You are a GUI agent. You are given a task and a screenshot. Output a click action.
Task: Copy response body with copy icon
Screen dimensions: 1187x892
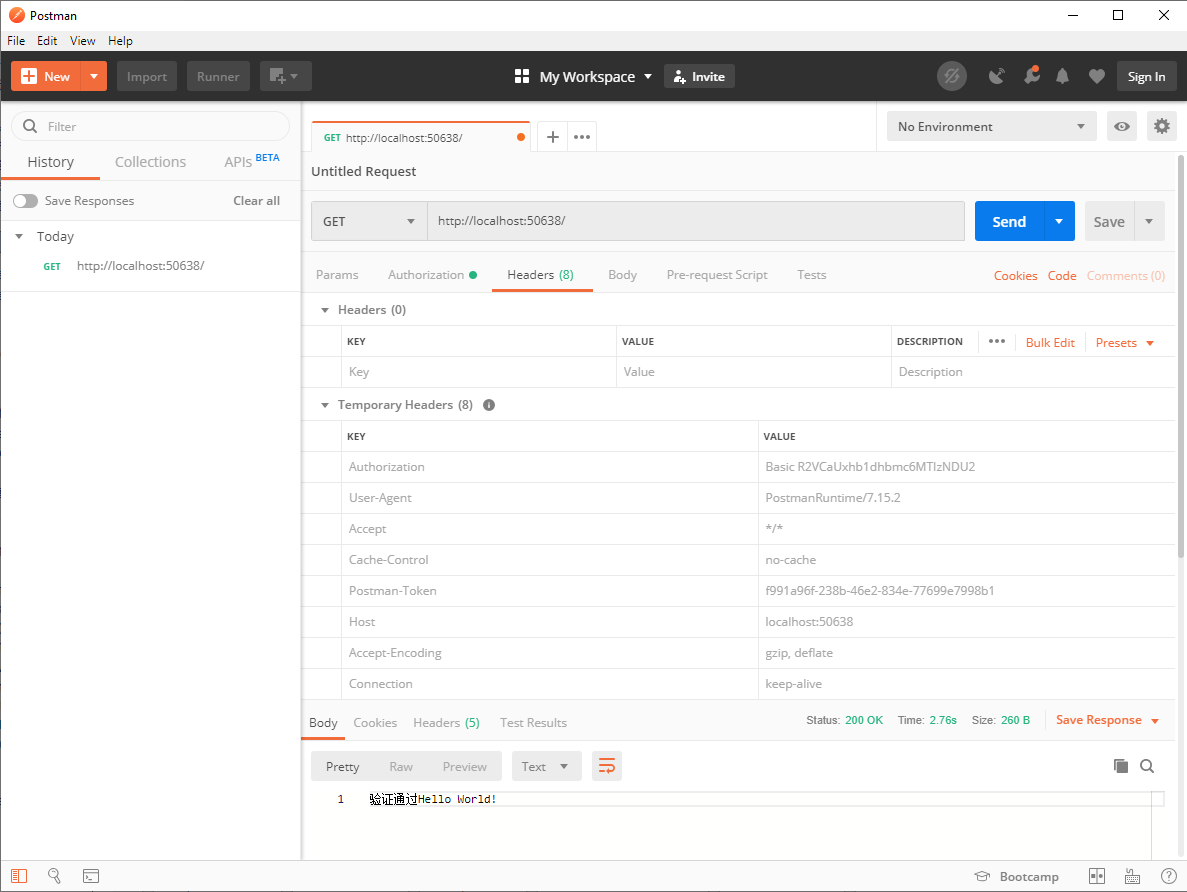(x=1121, y=766)
